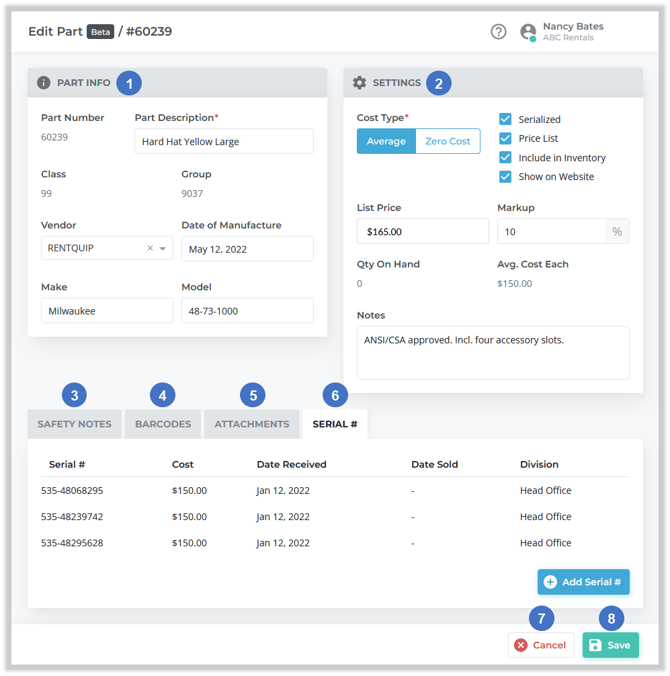The height and width of the screenshot is (676, 670).
Task: Select the Zero Cost cost type
Action: pyautogui.click(x=447, y=141)
